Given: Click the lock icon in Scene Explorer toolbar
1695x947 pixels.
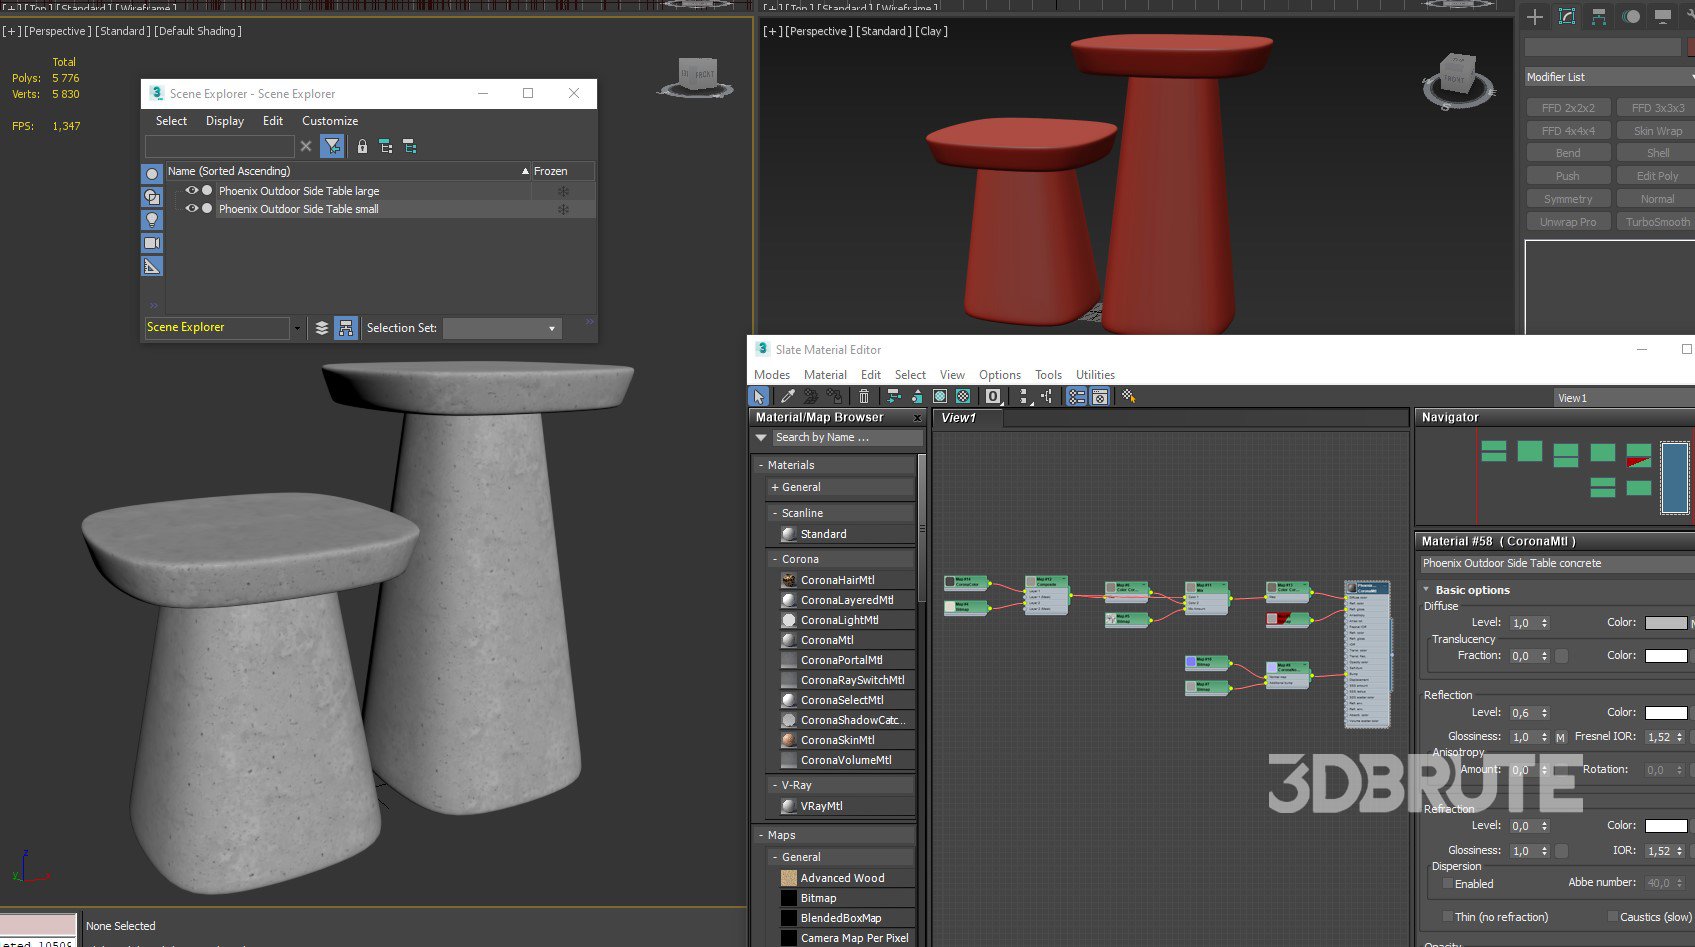Looking at the screenshot, I should (362, 147).
